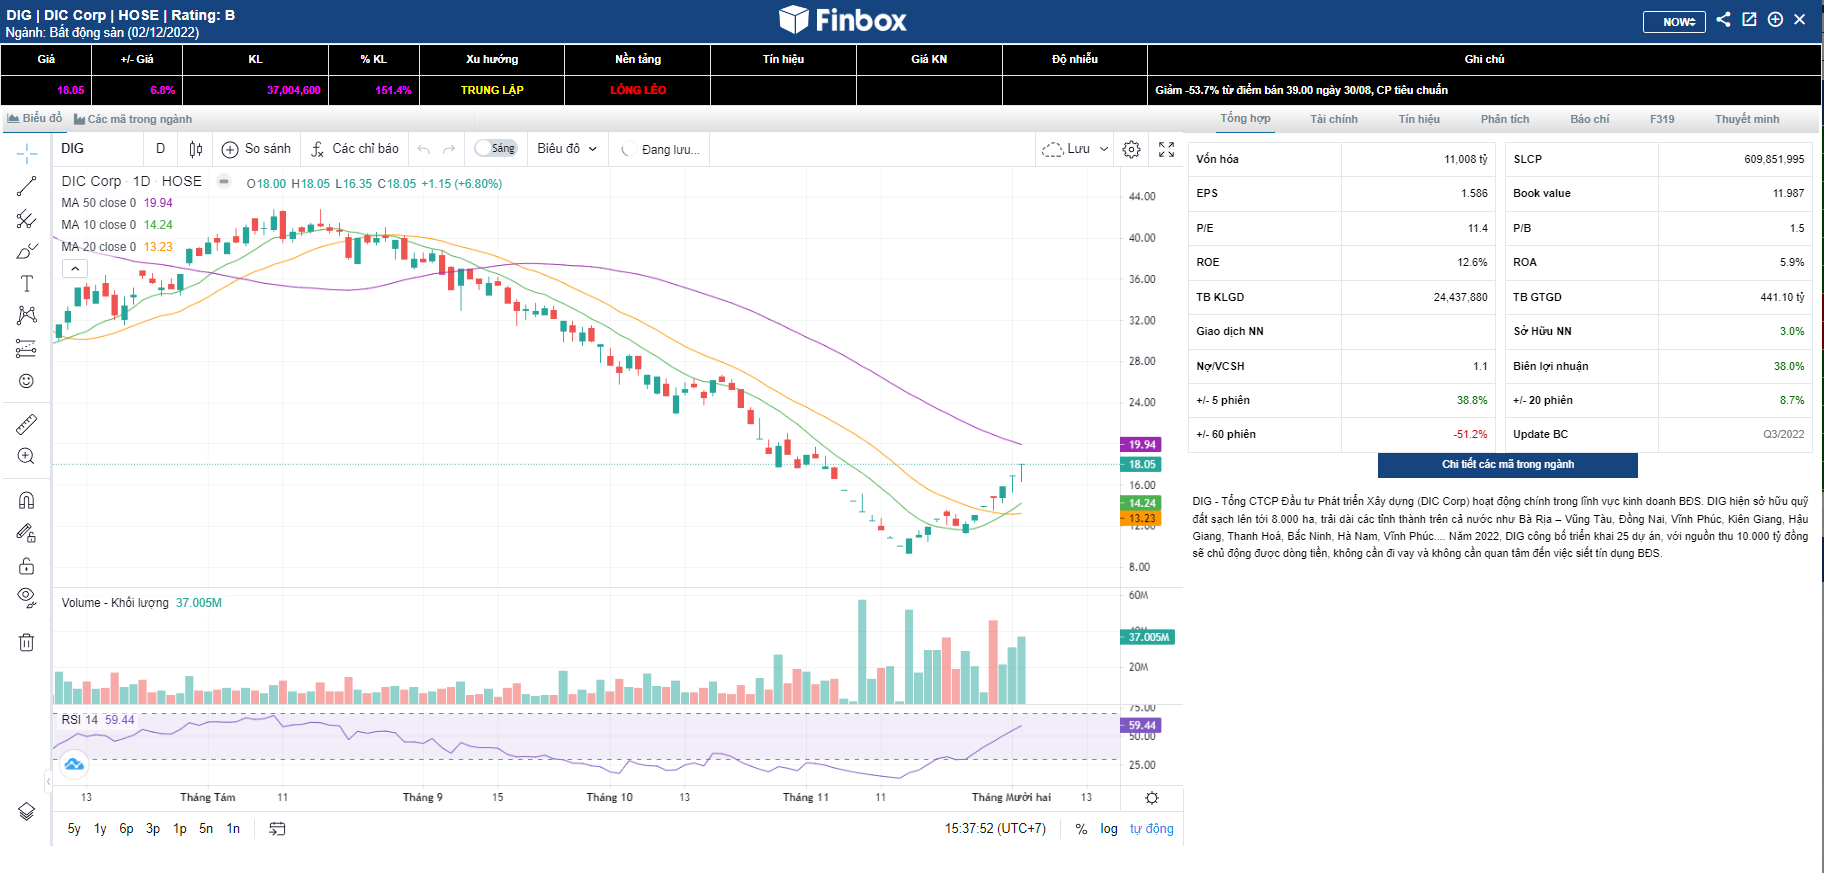Select the brush drawing tool
Image resolution: width=1824 pixels, height=873 pixels.
tap(27, 251)
